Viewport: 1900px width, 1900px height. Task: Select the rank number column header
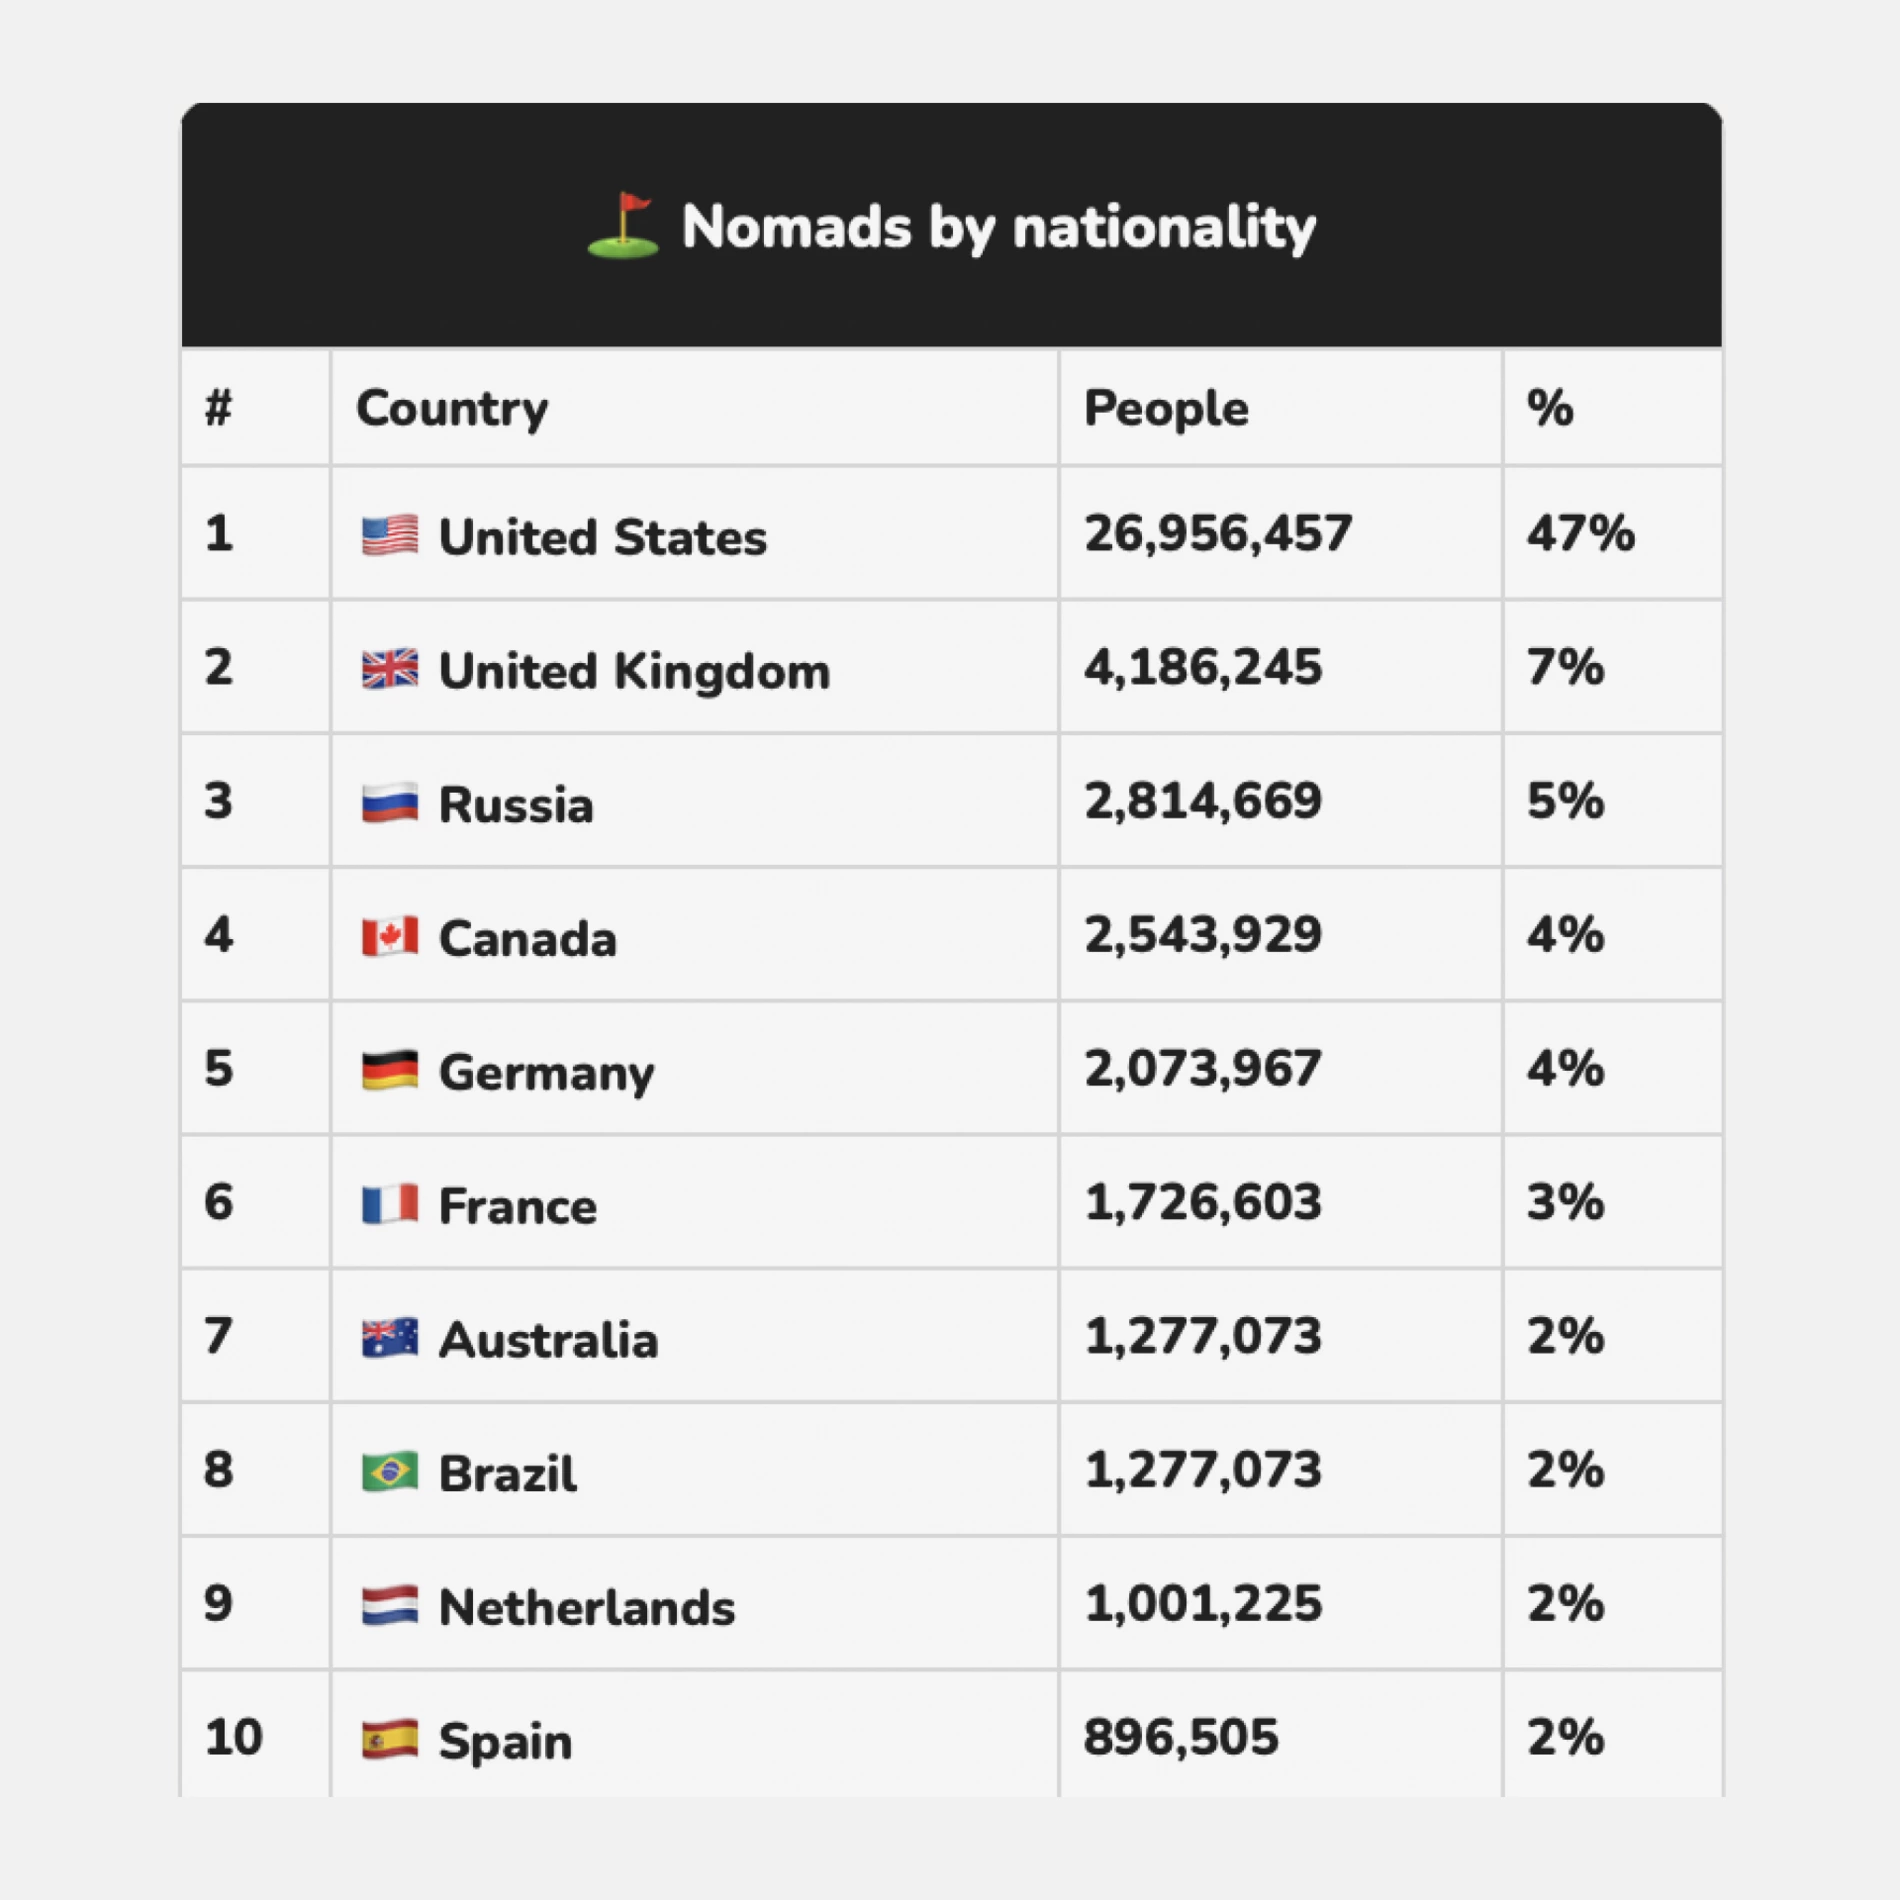(218, 408)
